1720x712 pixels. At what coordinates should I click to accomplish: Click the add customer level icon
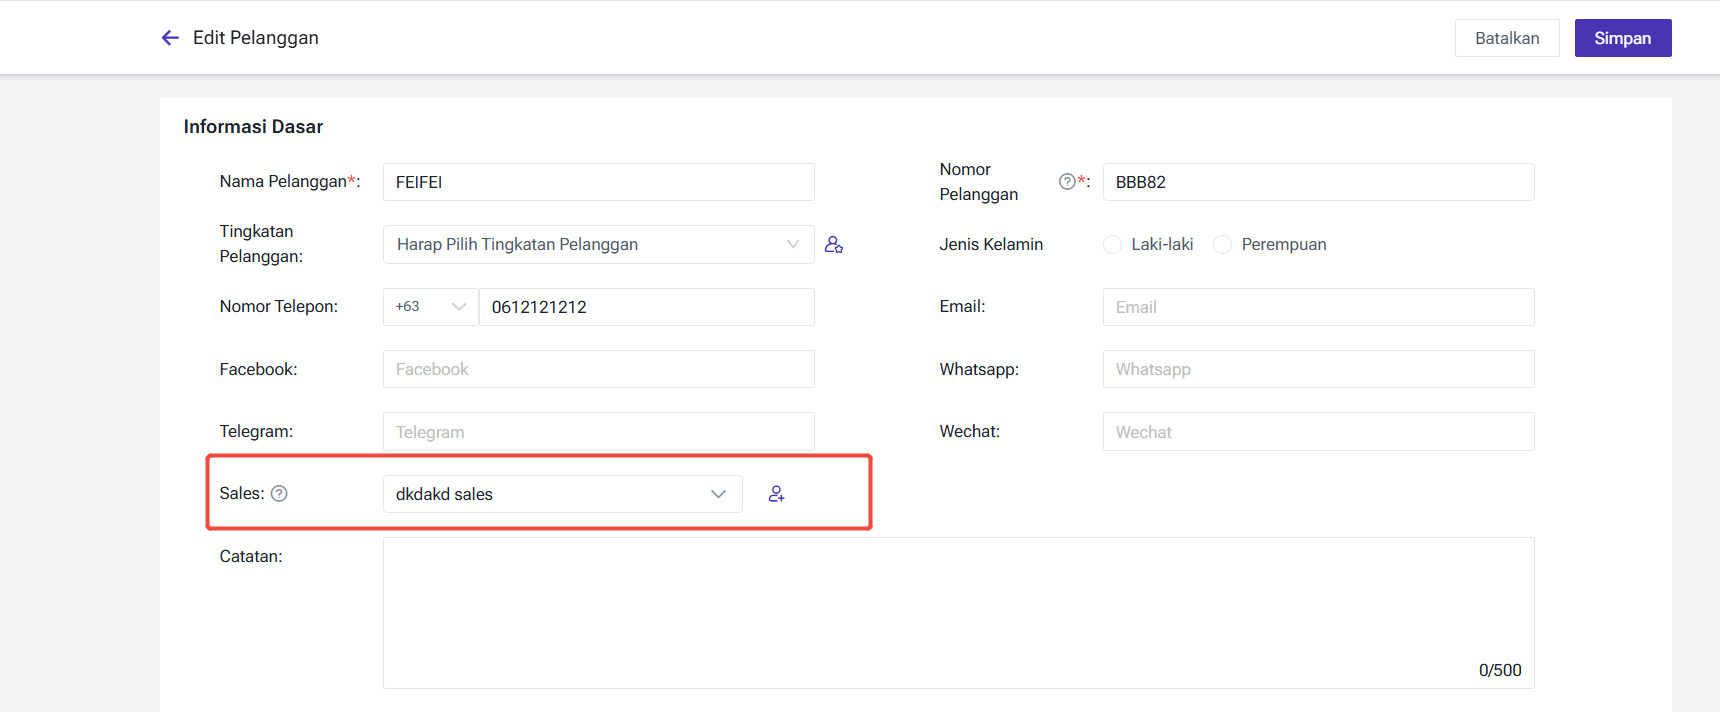833,244
